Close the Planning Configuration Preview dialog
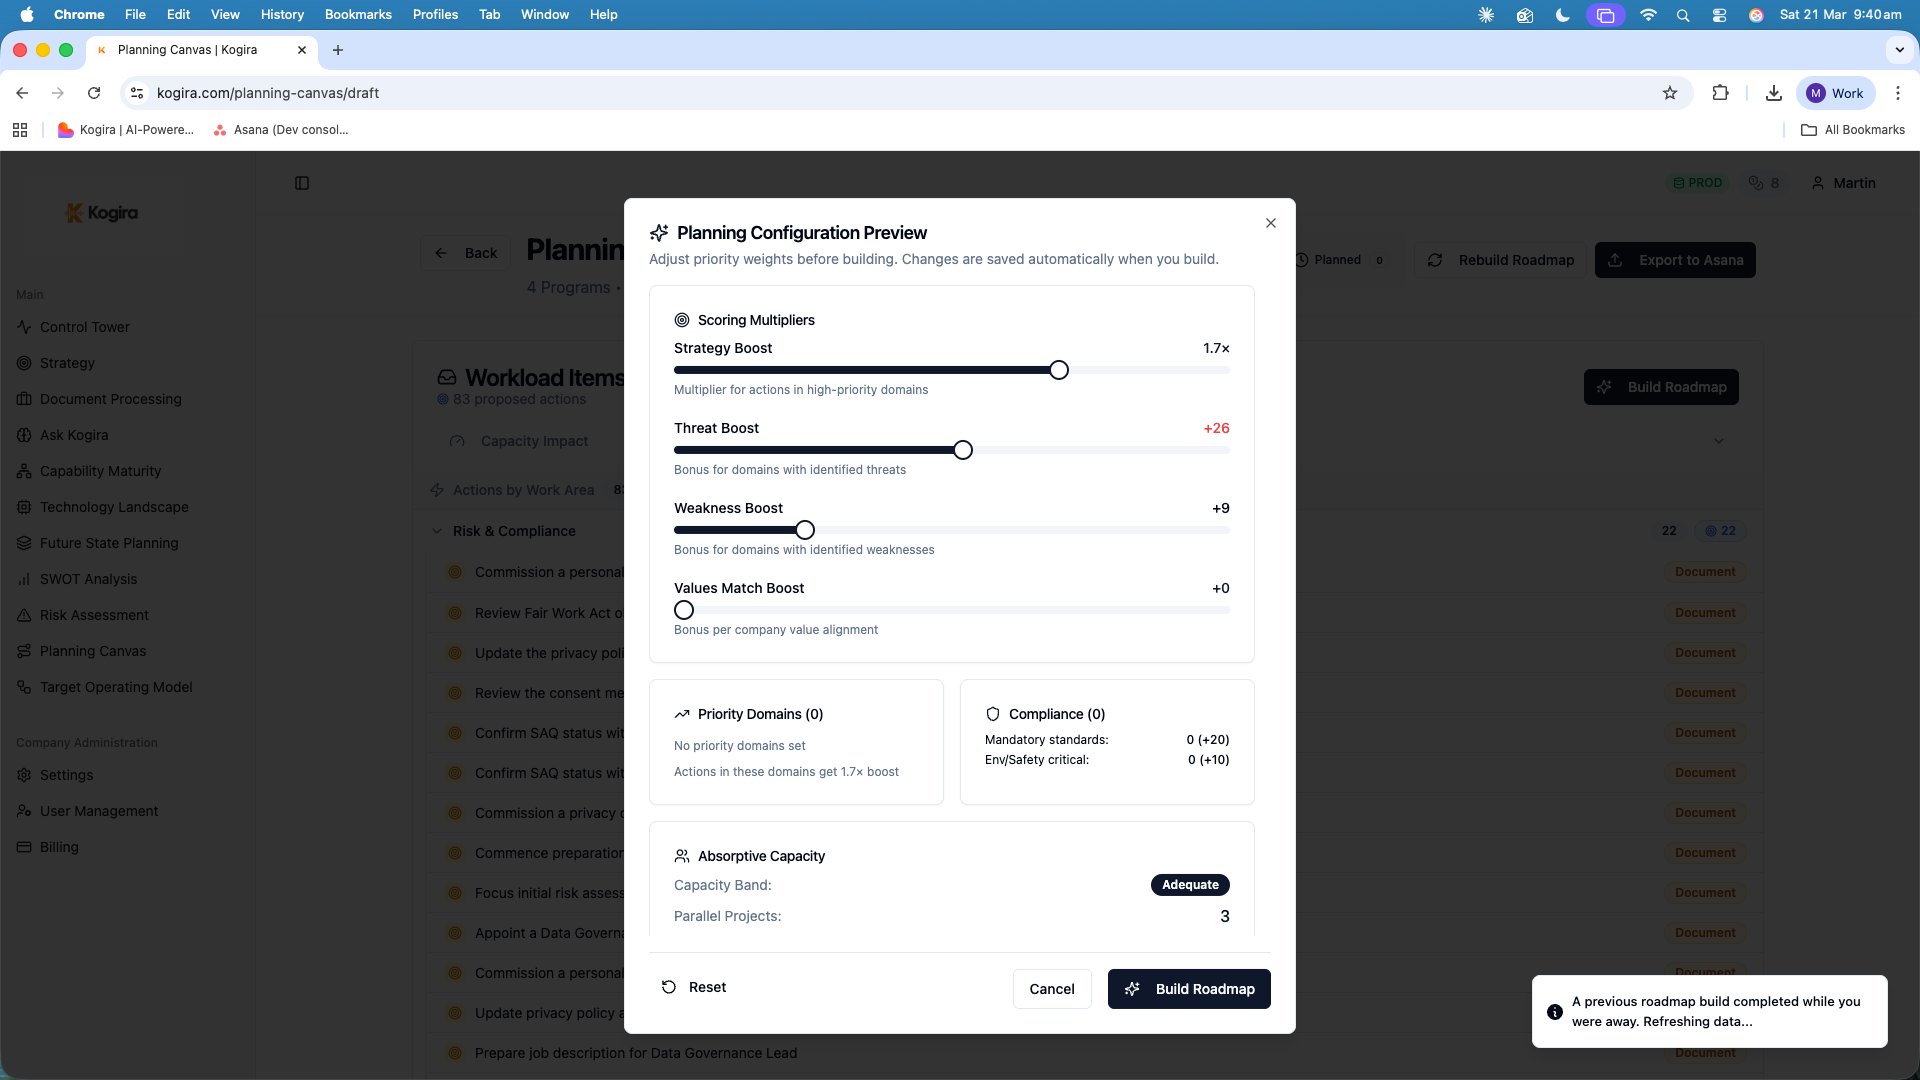1920x1080 pixels. 1271,223
